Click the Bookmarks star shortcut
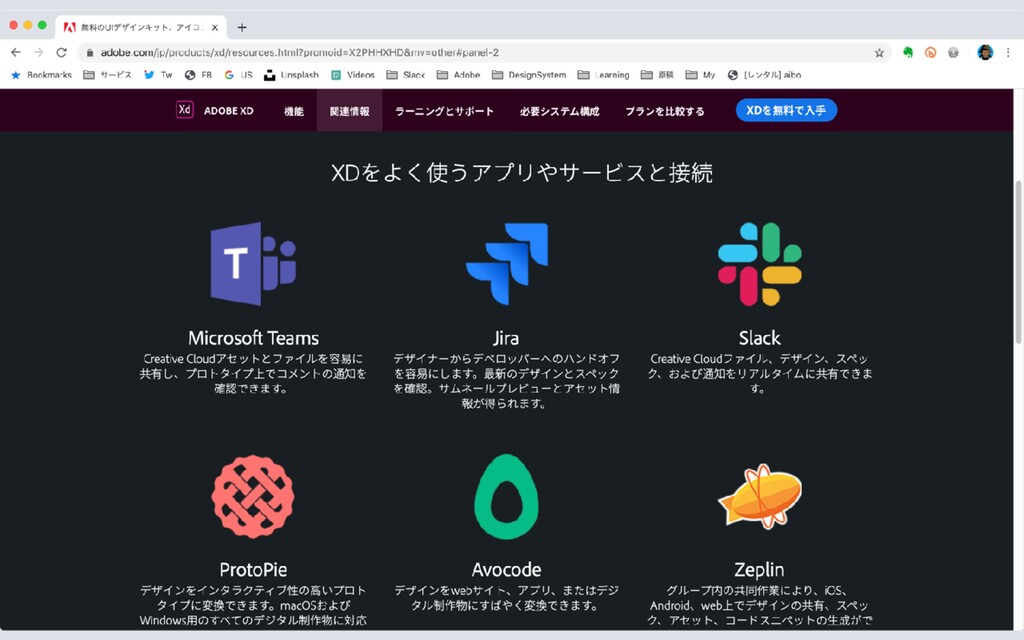This screenshot has height=640, width=1024. click(41, 75)
